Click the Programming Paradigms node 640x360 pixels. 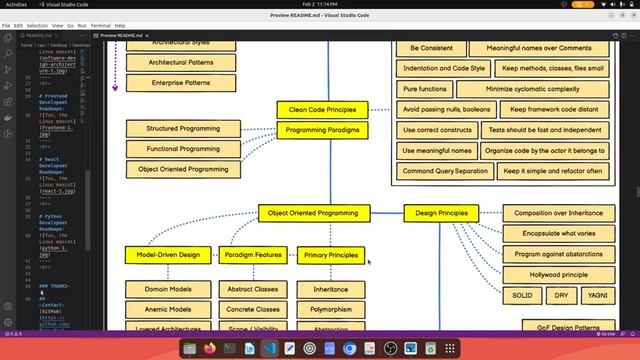click(322, 130)
